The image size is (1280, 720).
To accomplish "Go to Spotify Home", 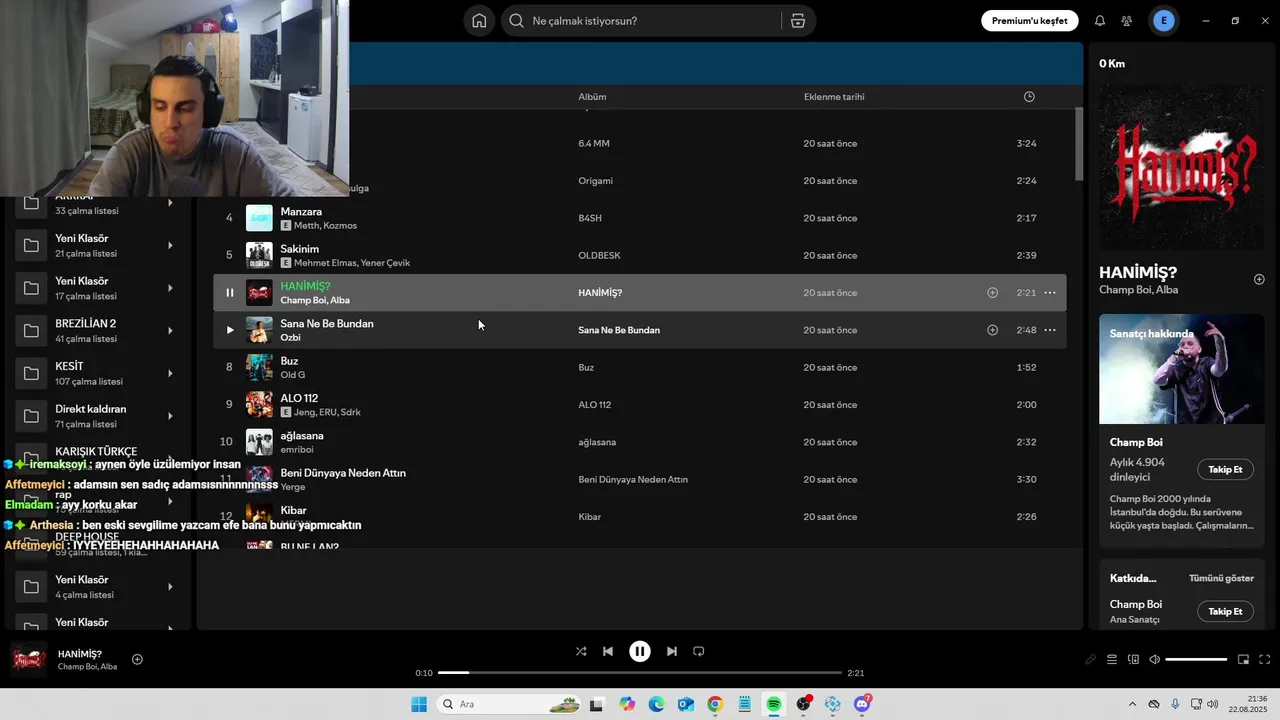I will pos(479,21).
